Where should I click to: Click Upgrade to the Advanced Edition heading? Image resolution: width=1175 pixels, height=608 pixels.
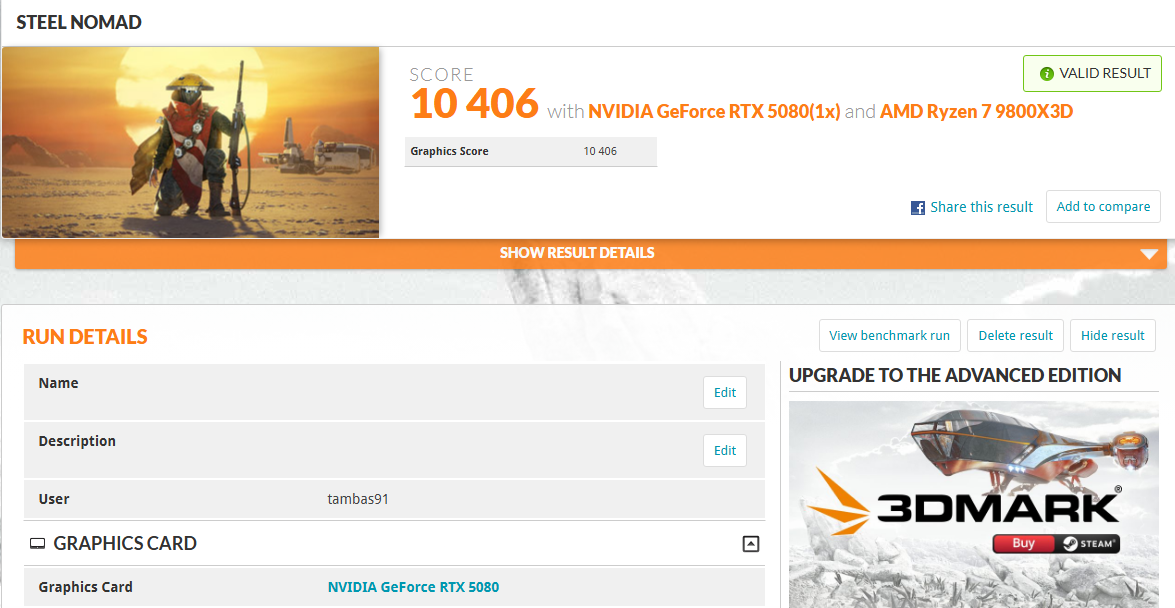[955, 375]
